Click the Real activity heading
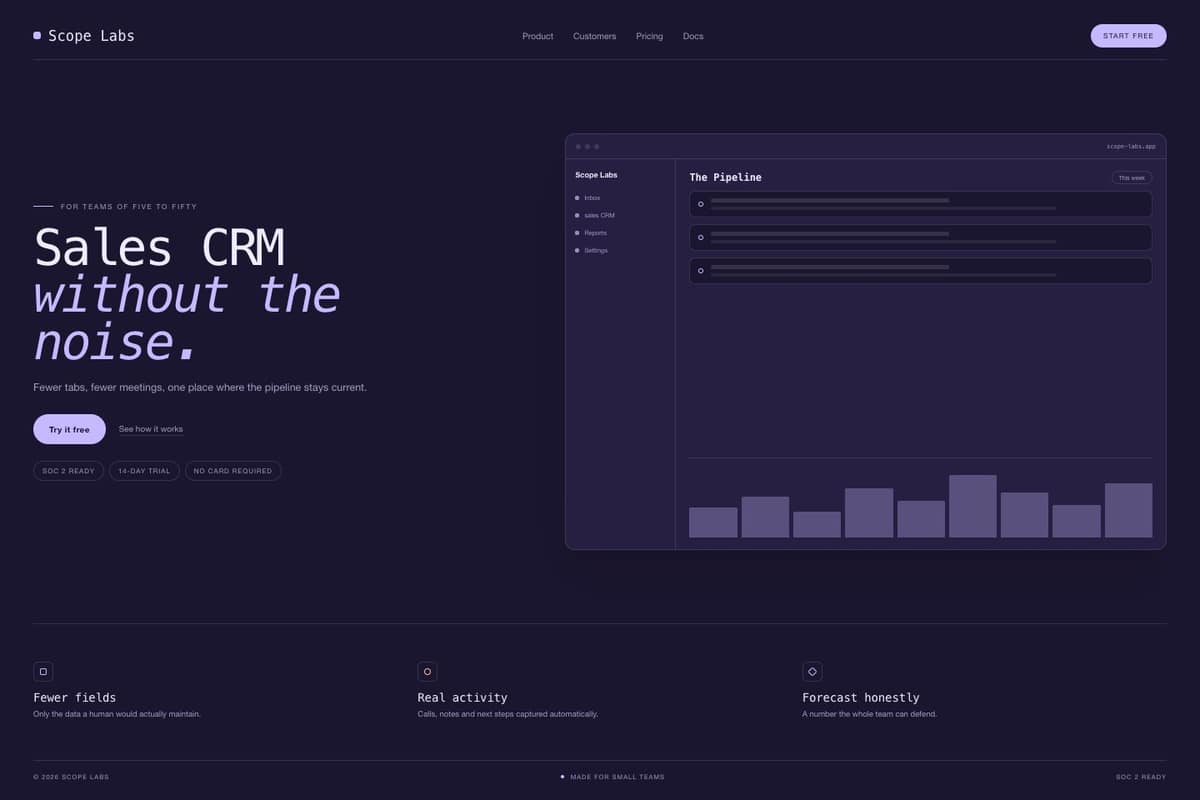 pos(462,697)
